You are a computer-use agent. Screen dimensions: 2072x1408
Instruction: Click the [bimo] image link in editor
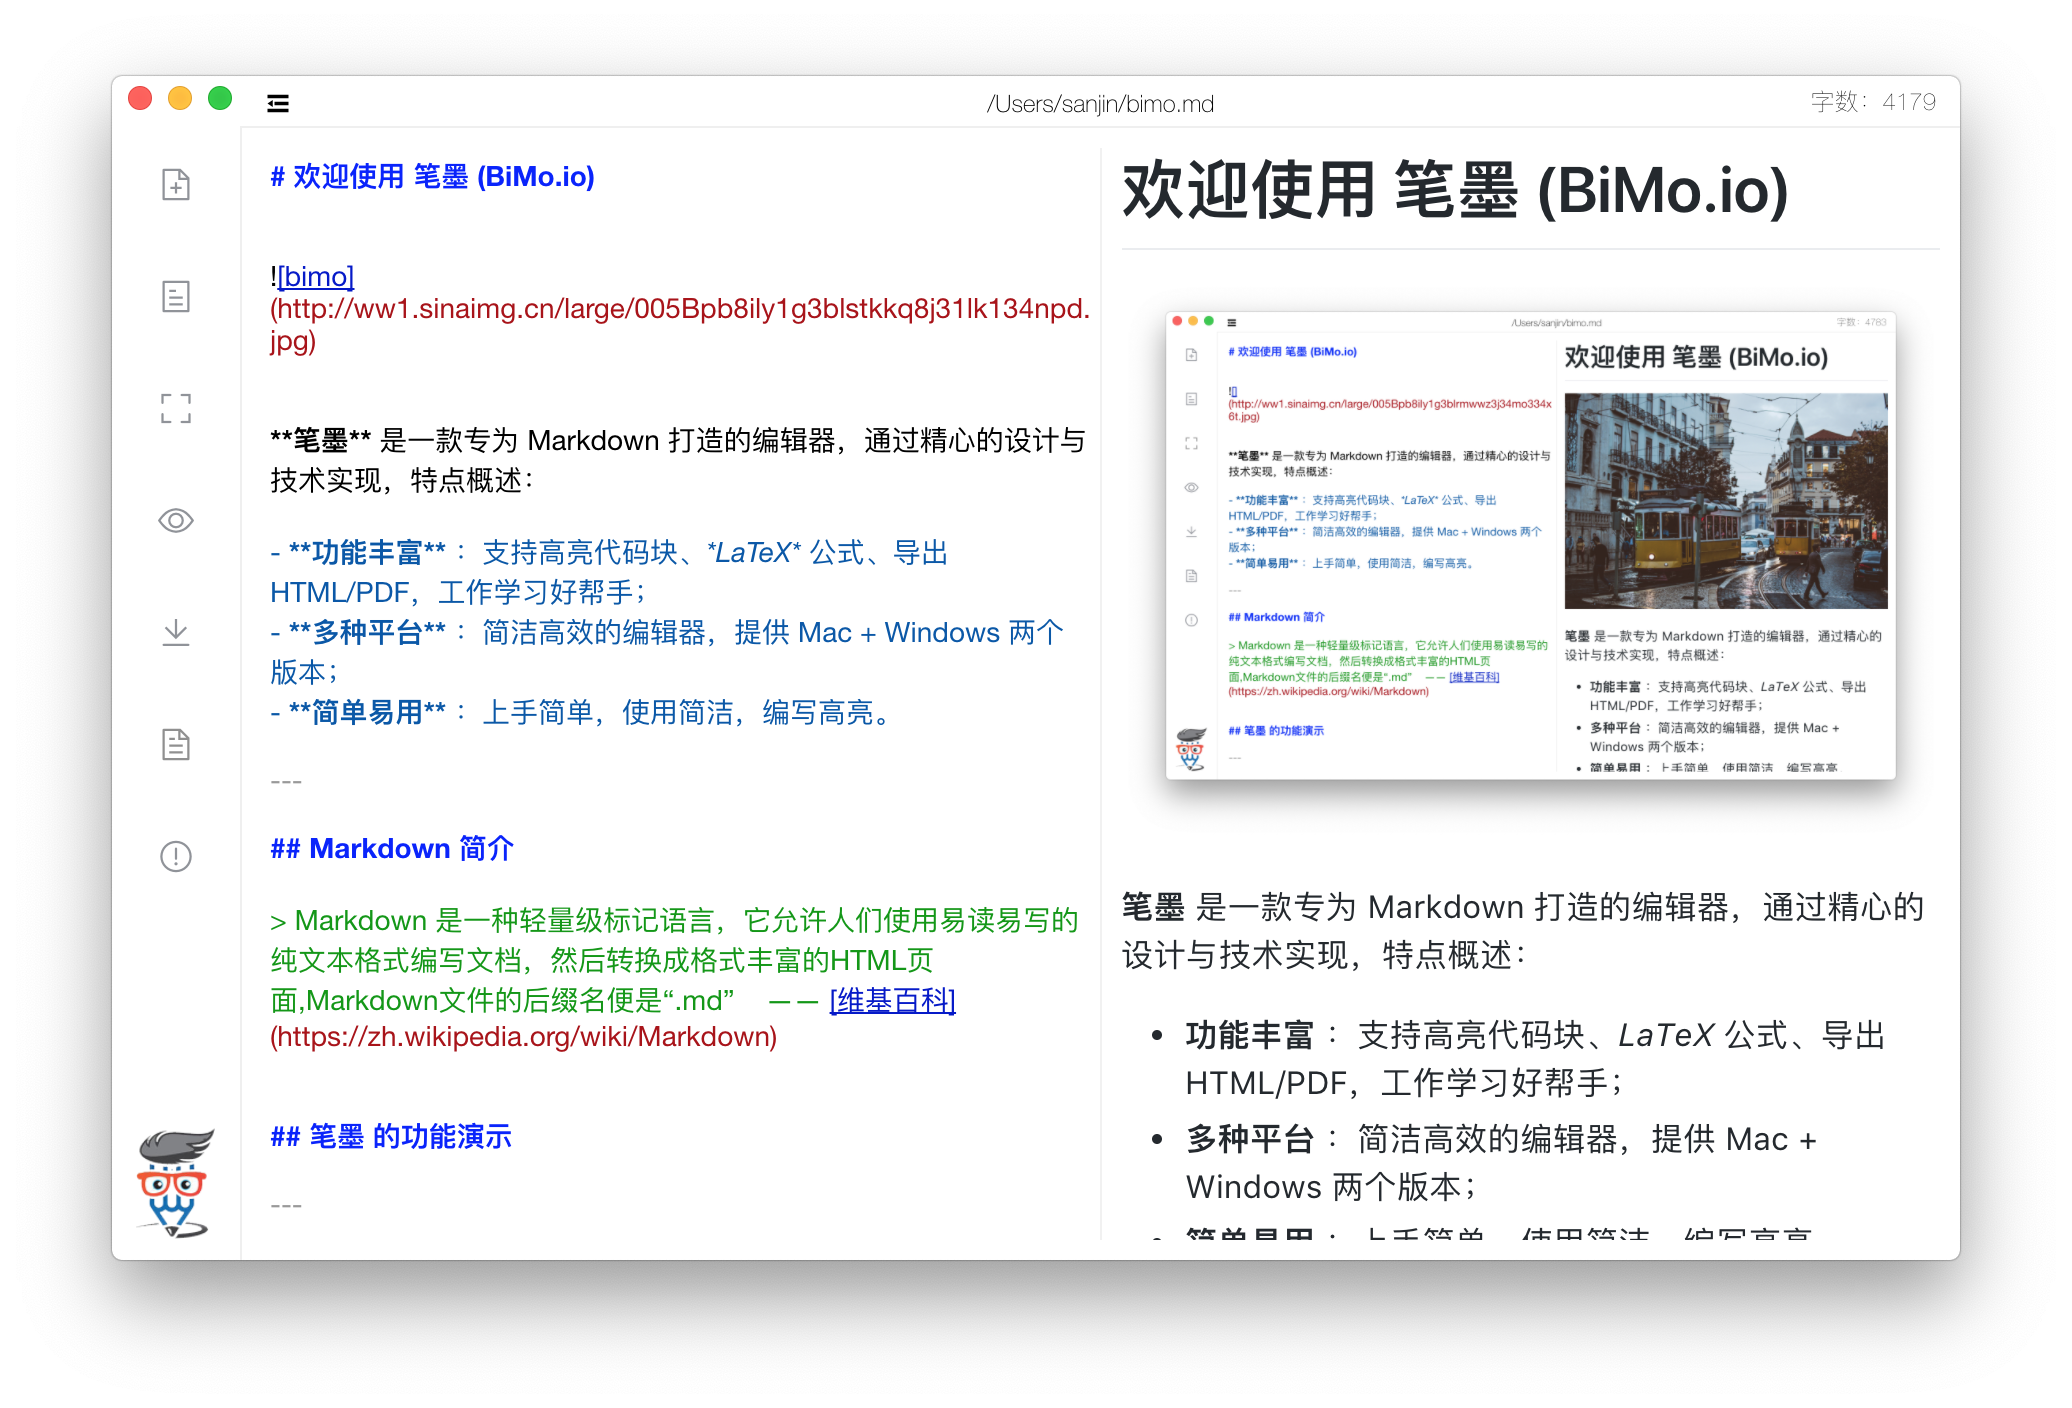point(315,276)
